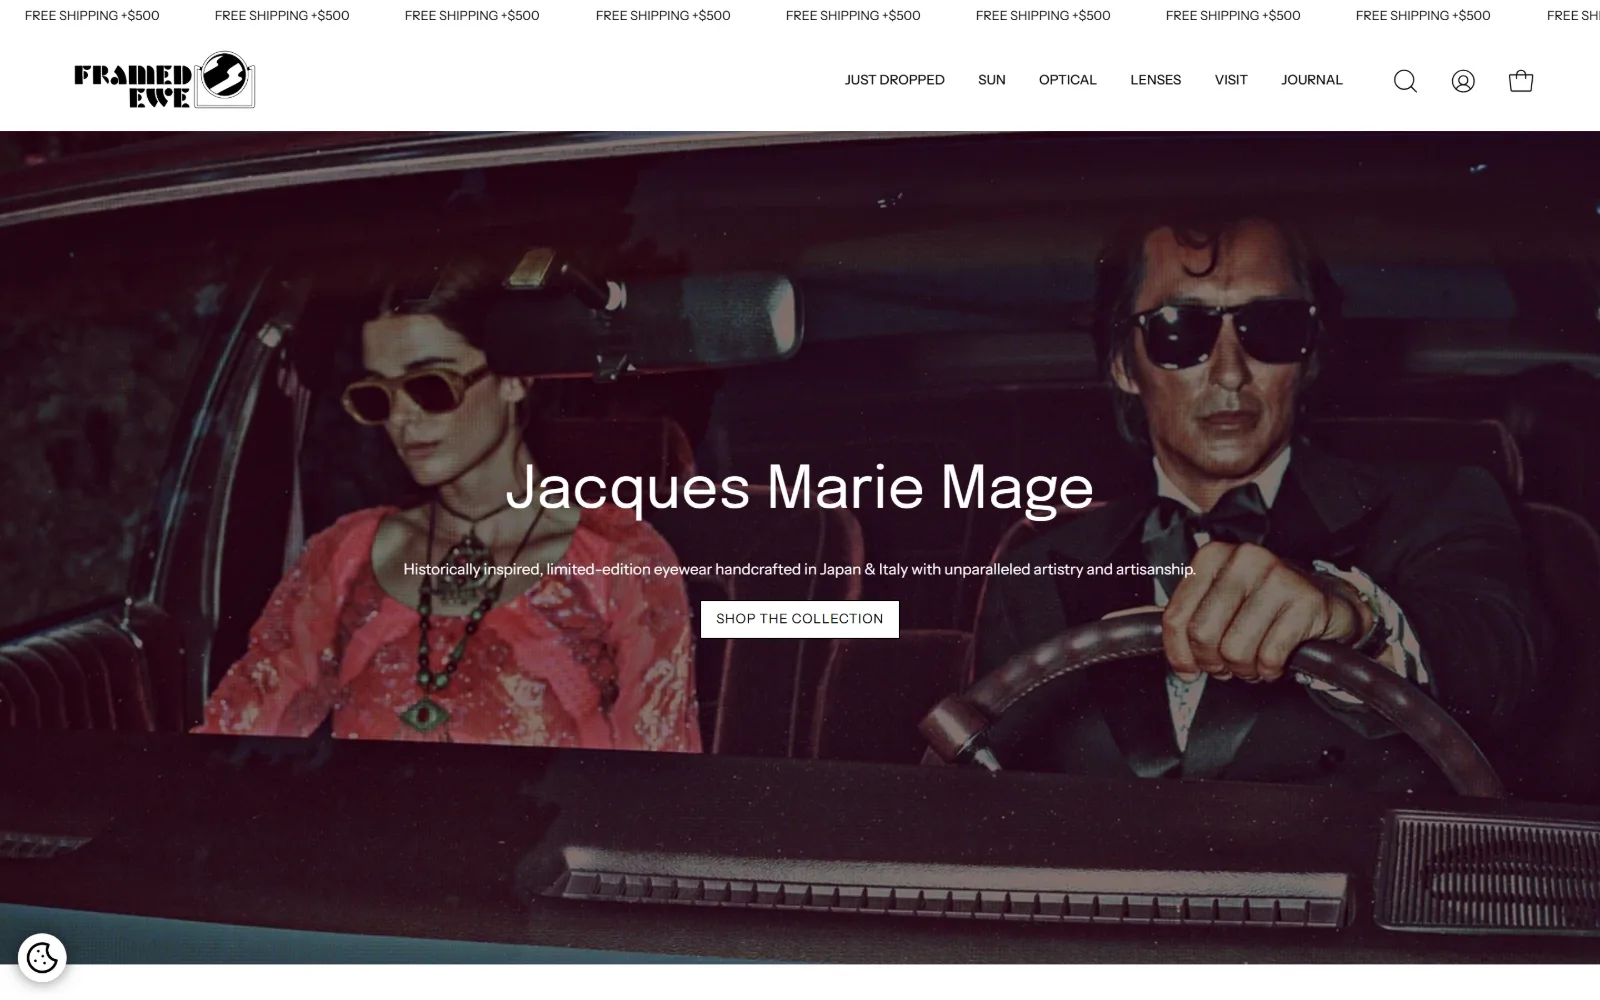Open the Journal menu item

tap(1312, 80)
